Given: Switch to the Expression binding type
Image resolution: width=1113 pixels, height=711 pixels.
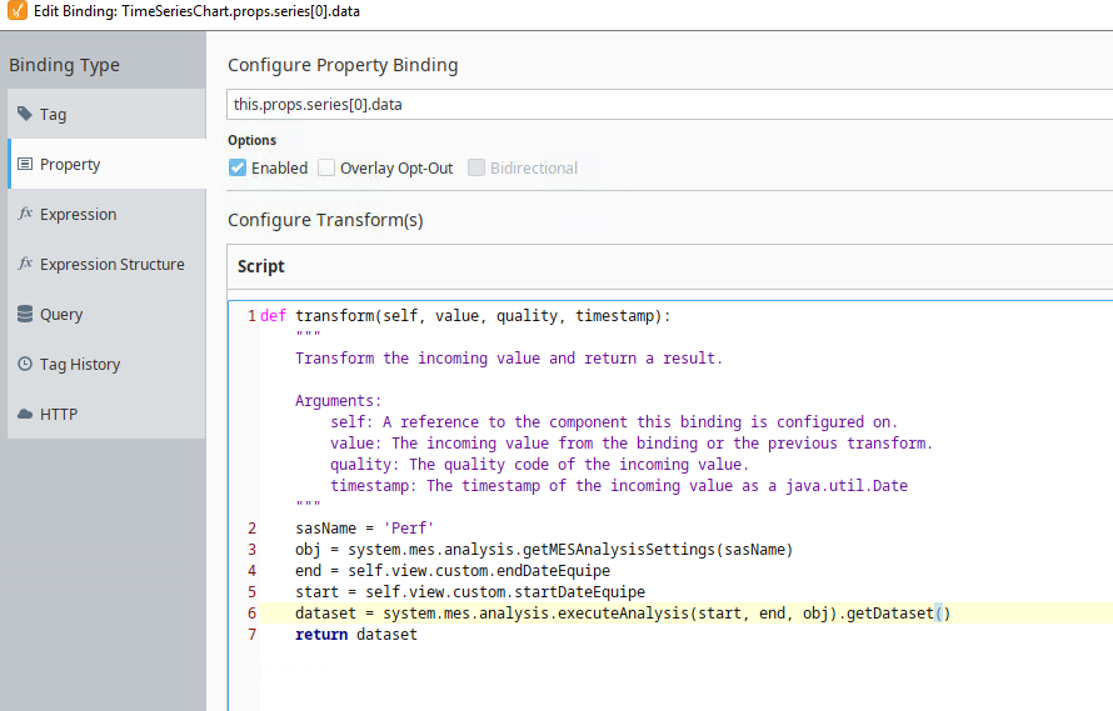Looking at the screenshot, I should pyautogui.click(x=106, y=214).
